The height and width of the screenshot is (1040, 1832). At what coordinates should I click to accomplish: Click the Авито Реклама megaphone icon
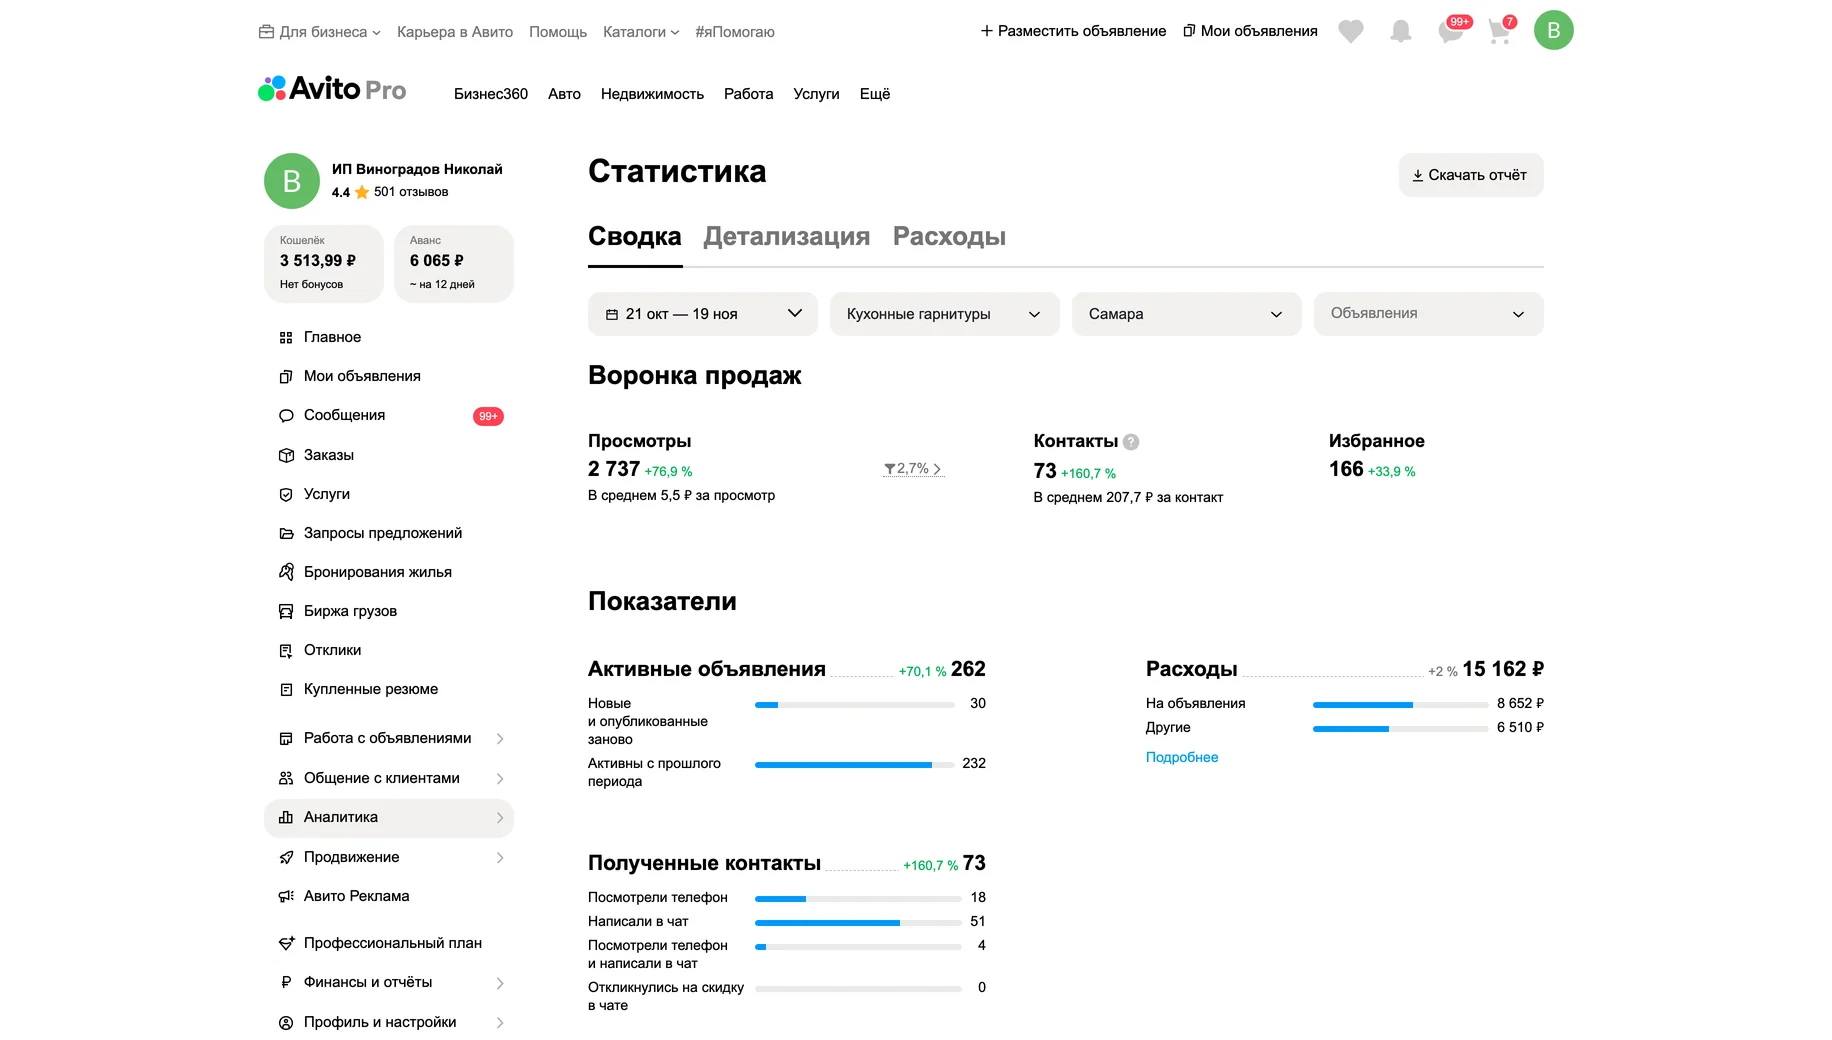pos(286,897)
